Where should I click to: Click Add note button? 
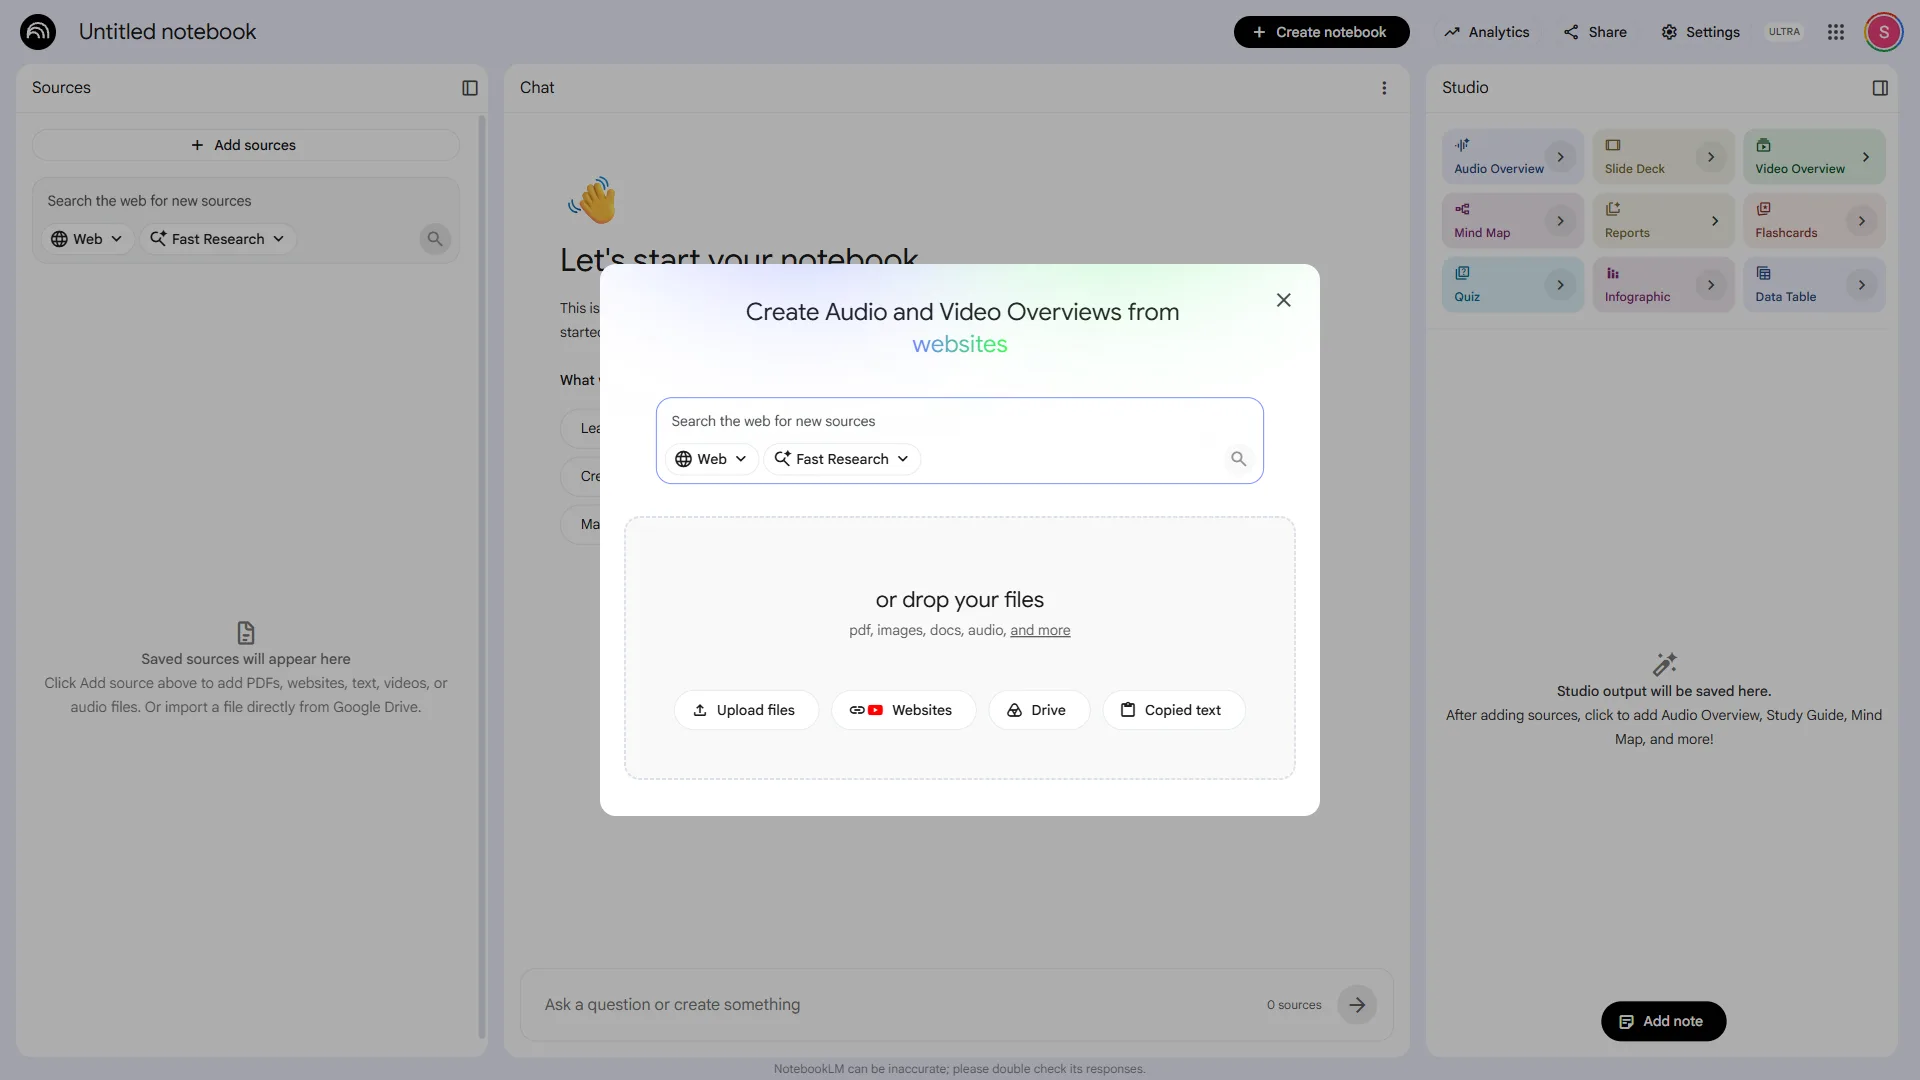(x=1662, y=1021)
